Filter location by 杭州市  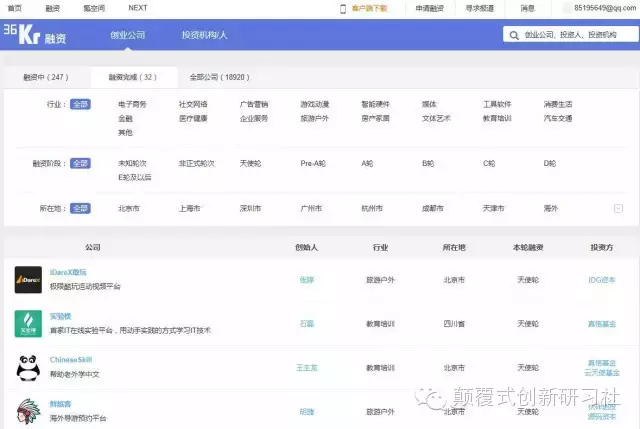click(372, 209)
